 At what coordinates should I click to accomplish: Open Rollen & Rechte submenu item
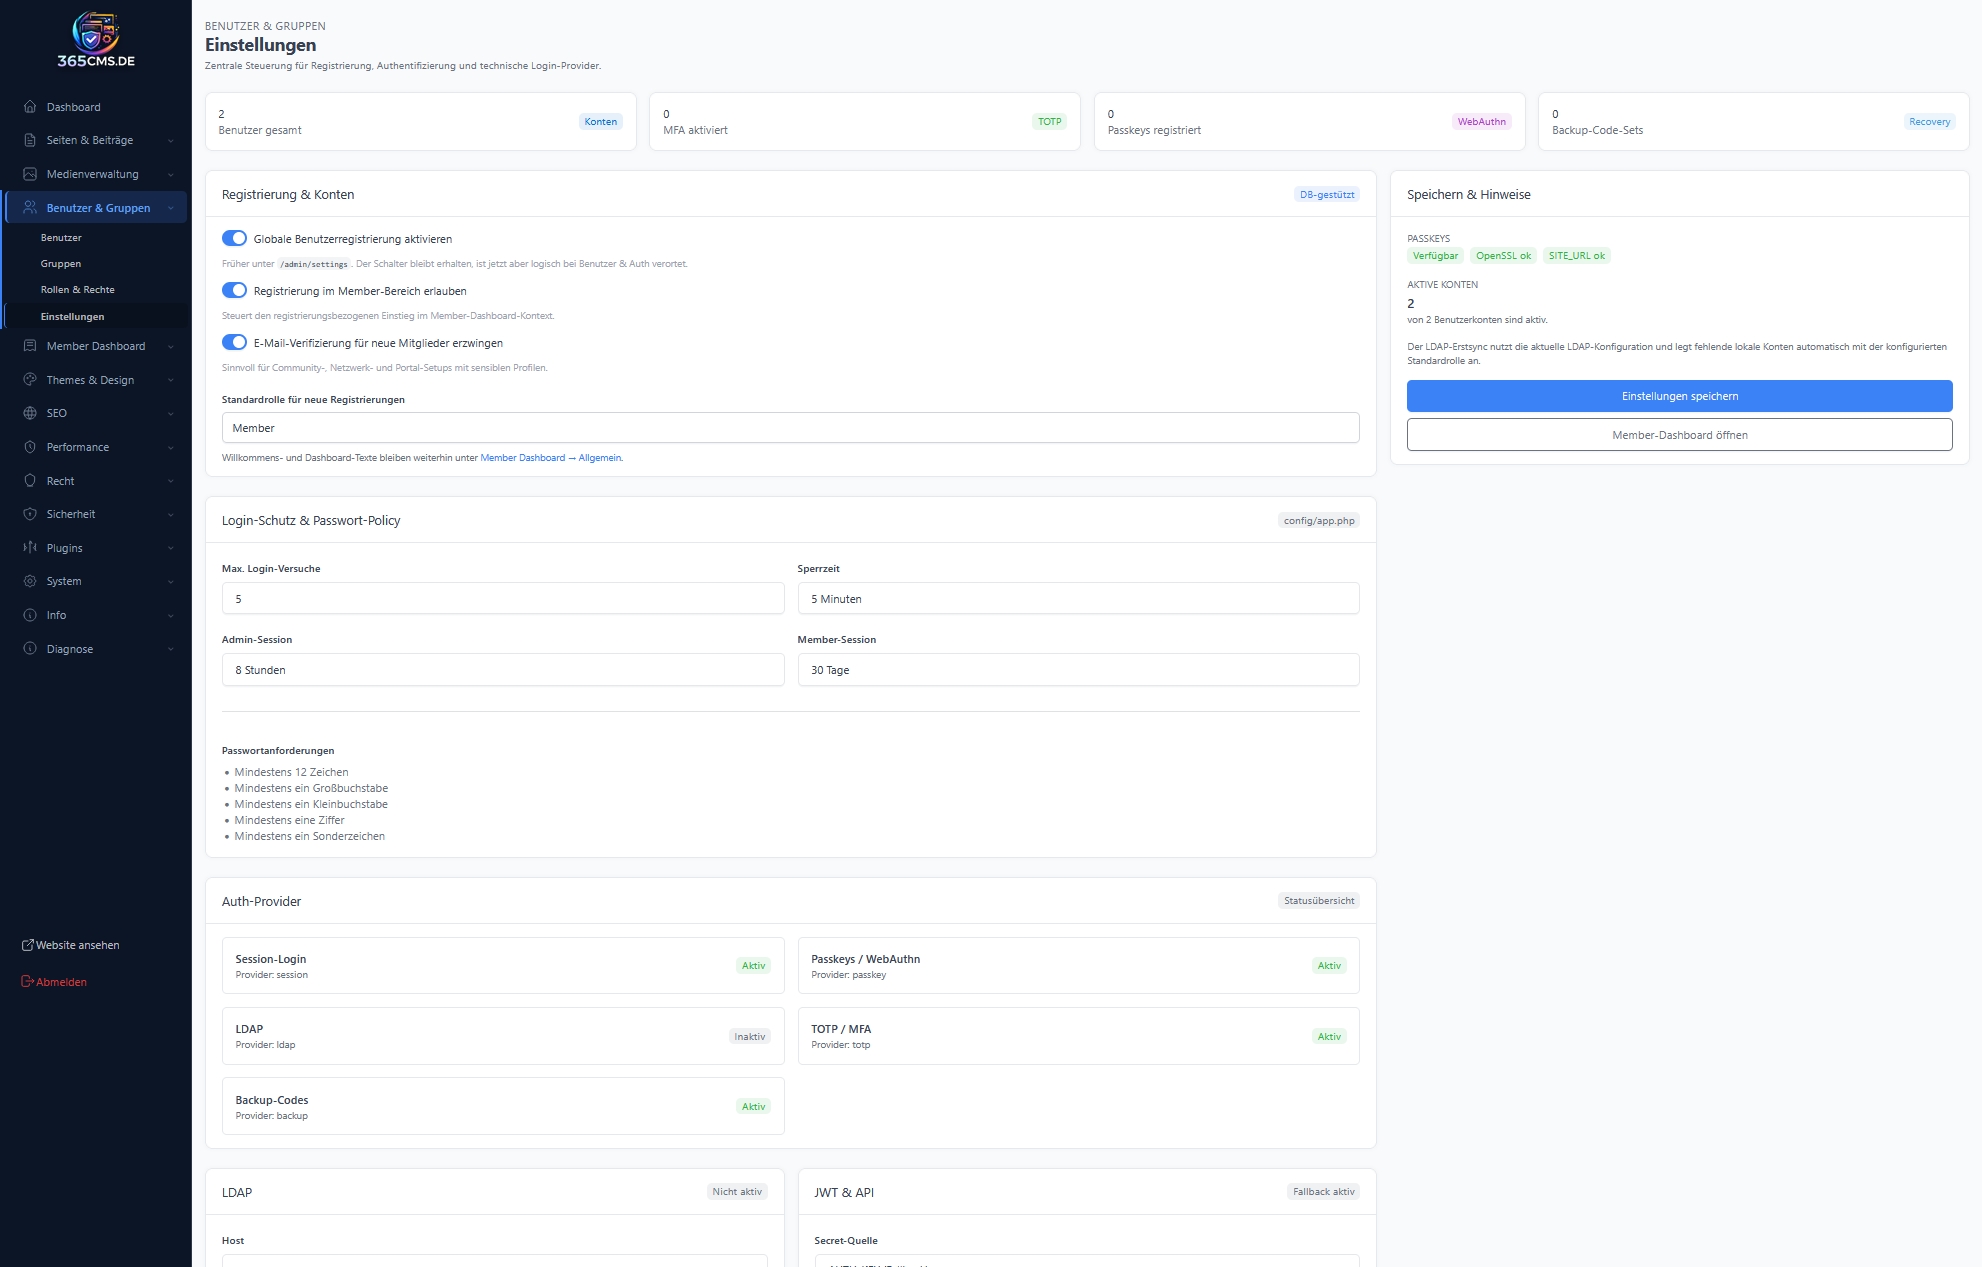78,290
